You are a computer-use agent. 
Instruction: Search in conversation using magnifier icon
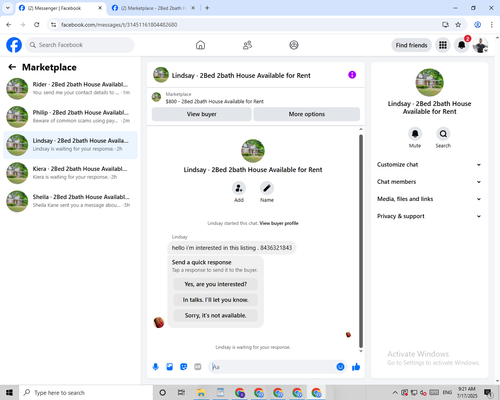coord(443,134)
